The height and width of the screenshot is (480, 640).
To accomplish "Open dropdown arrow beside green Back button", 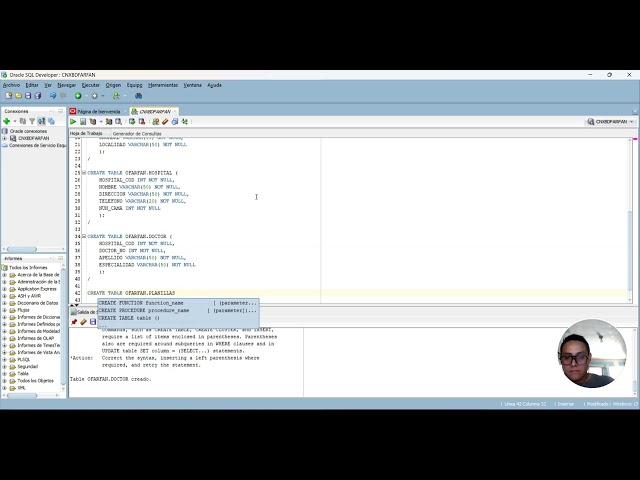I will point(86,96).
